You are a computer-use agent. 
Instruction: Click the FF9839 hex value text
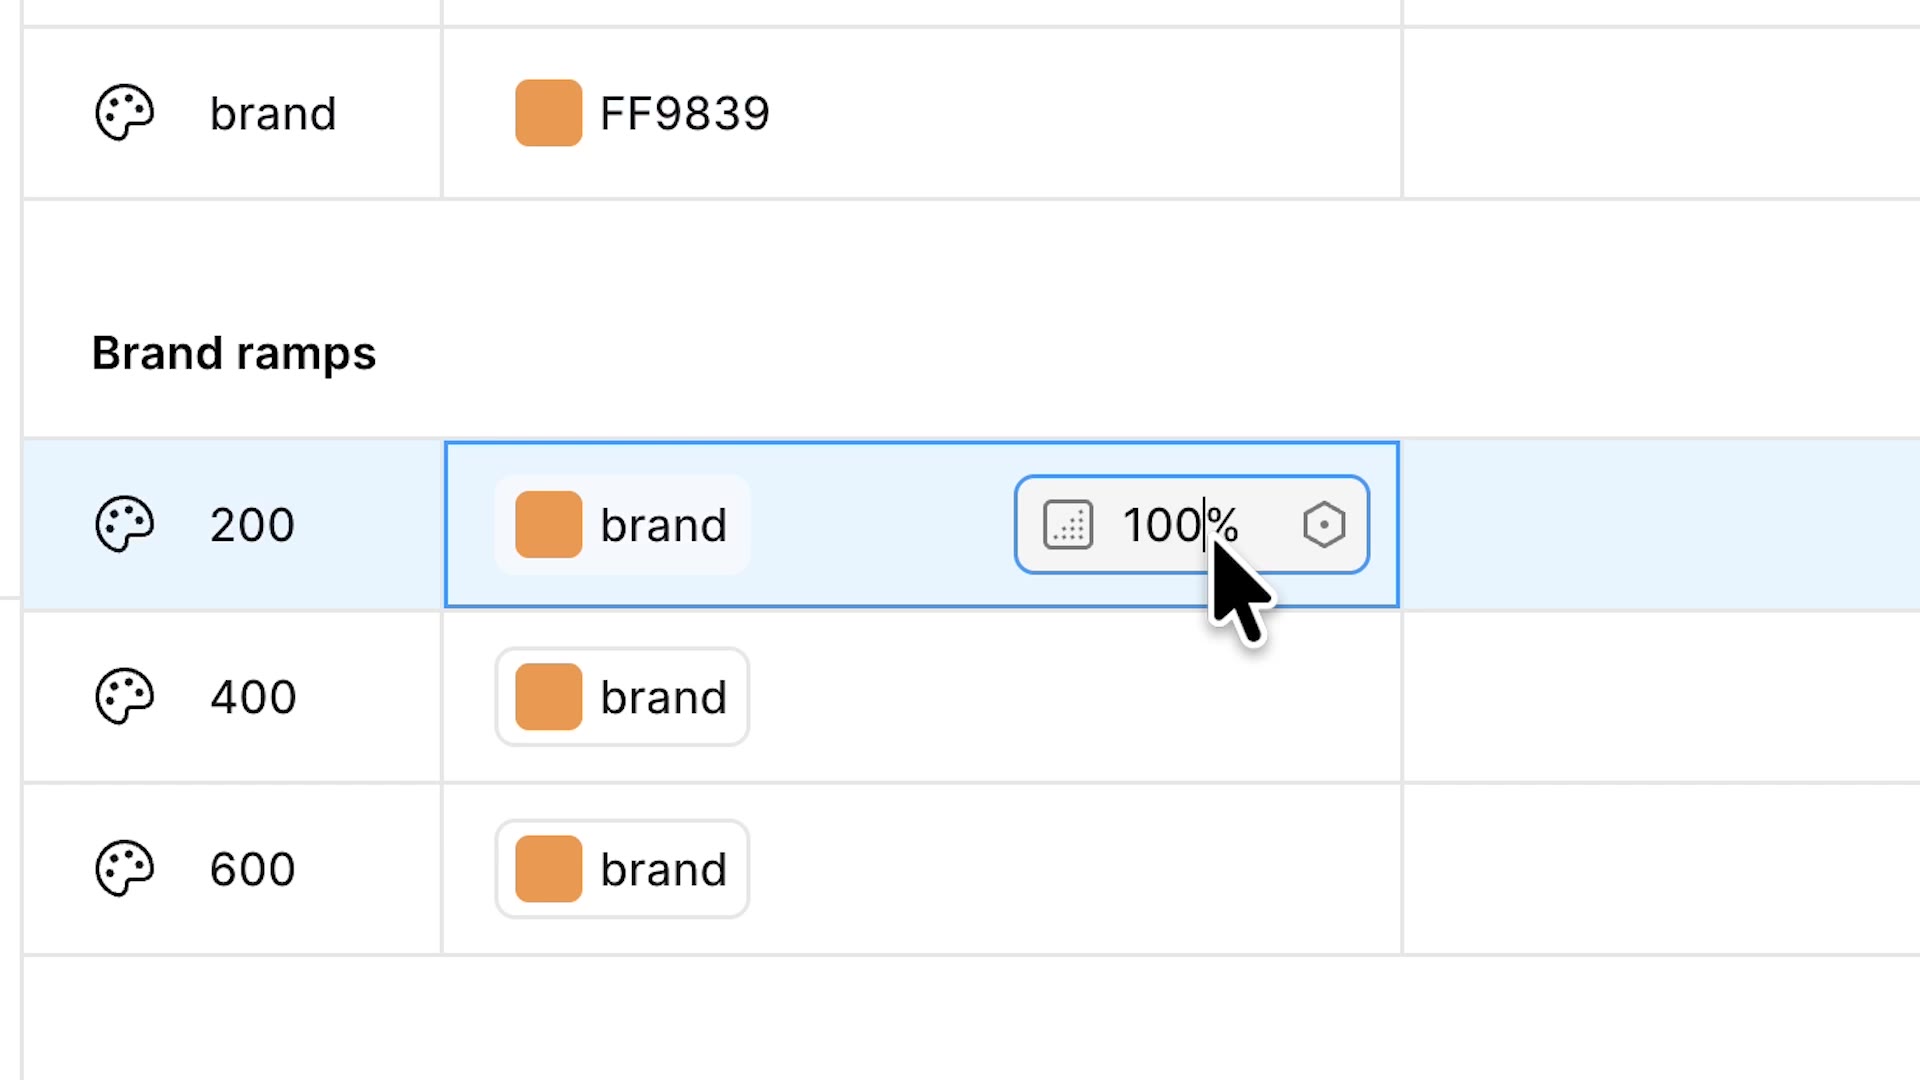pyautogui.click(x=685, y=113)
